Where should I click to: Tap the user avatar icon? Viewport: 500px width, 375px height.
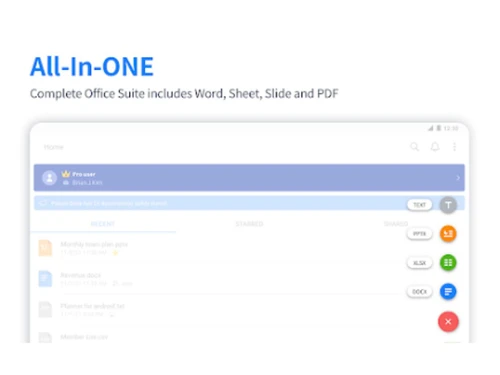point(49,178)
